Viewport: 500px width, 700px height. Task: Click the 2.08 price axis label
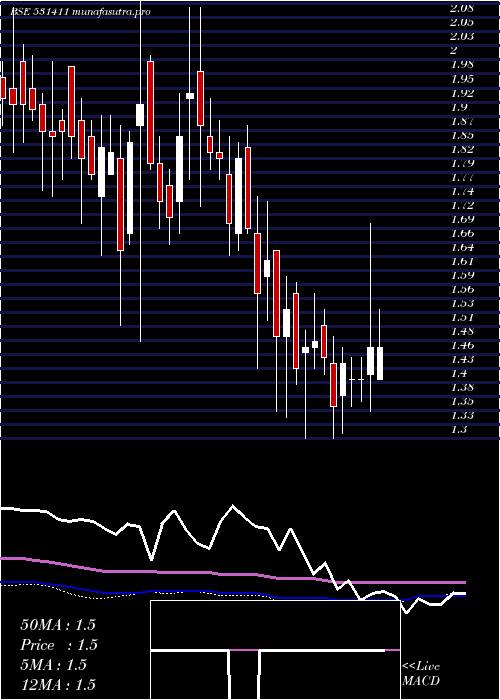coord(462,8)
